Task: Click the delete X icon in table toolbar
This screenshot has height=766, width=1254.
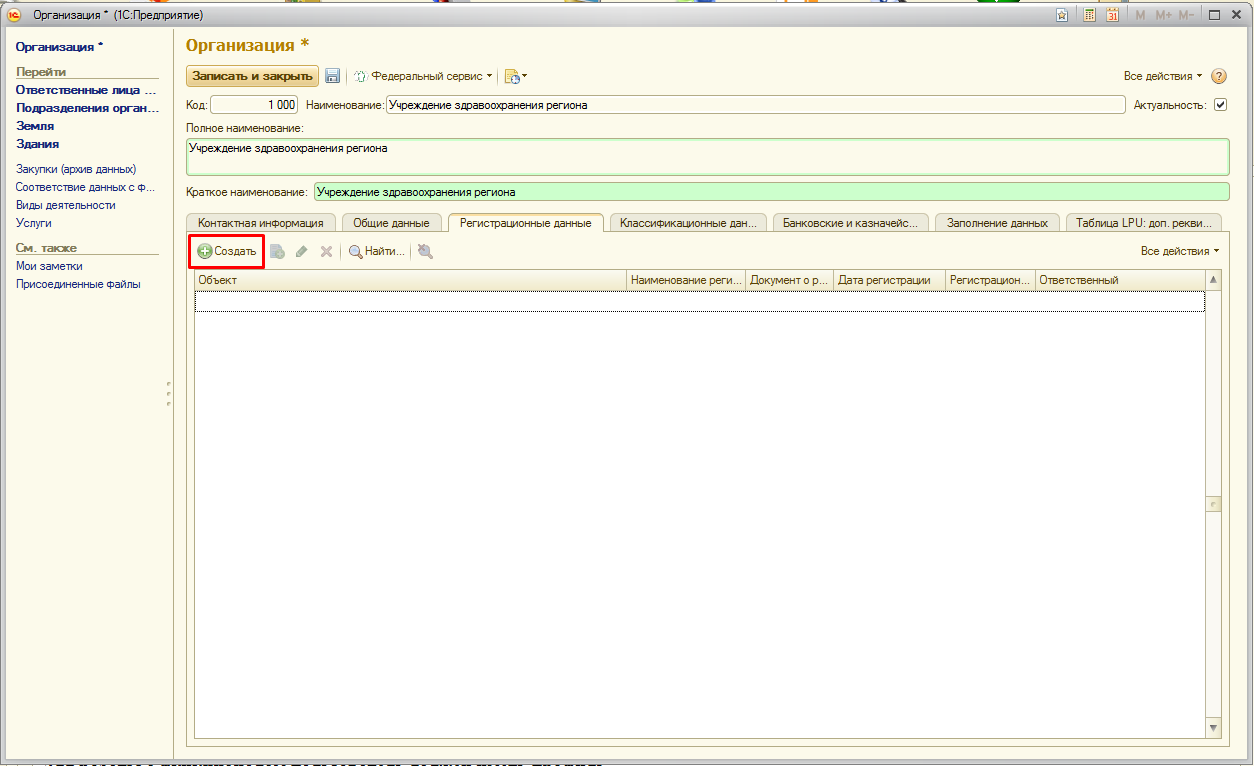Action: [x=326, y=252]
